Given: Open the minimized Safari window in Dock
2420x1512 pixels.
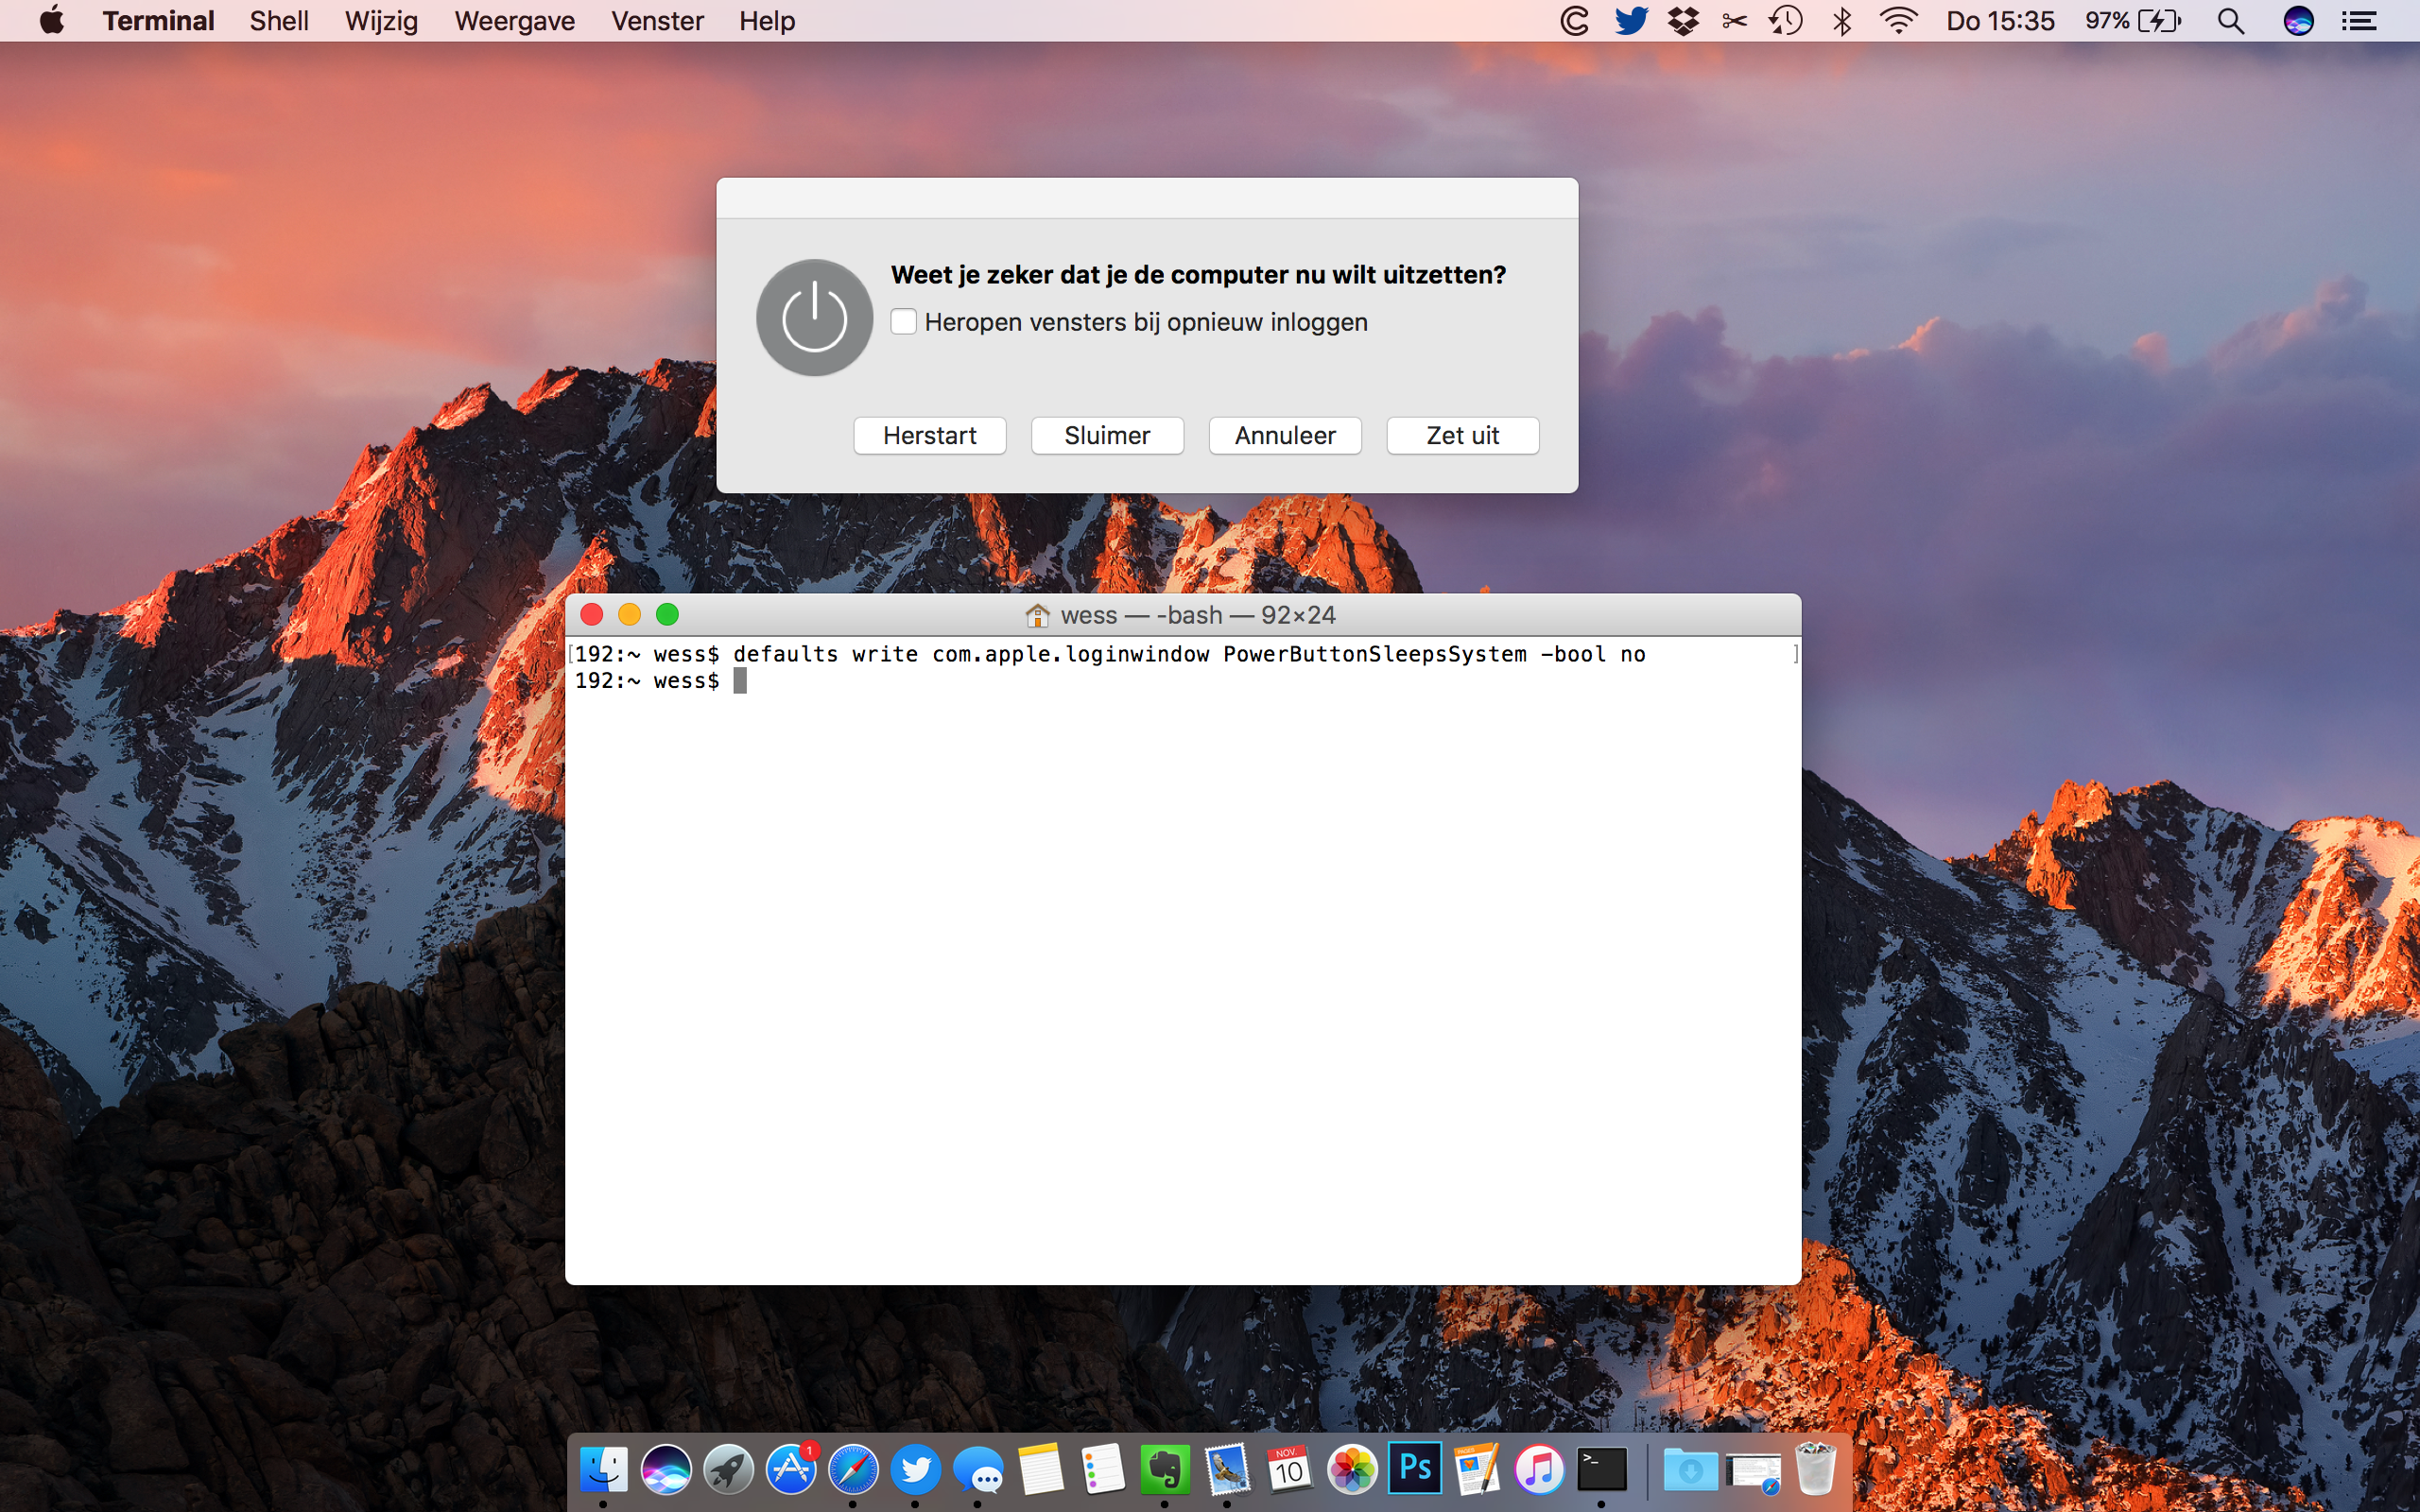Looking at the screenshot, I should [x=1753, y=1472].
